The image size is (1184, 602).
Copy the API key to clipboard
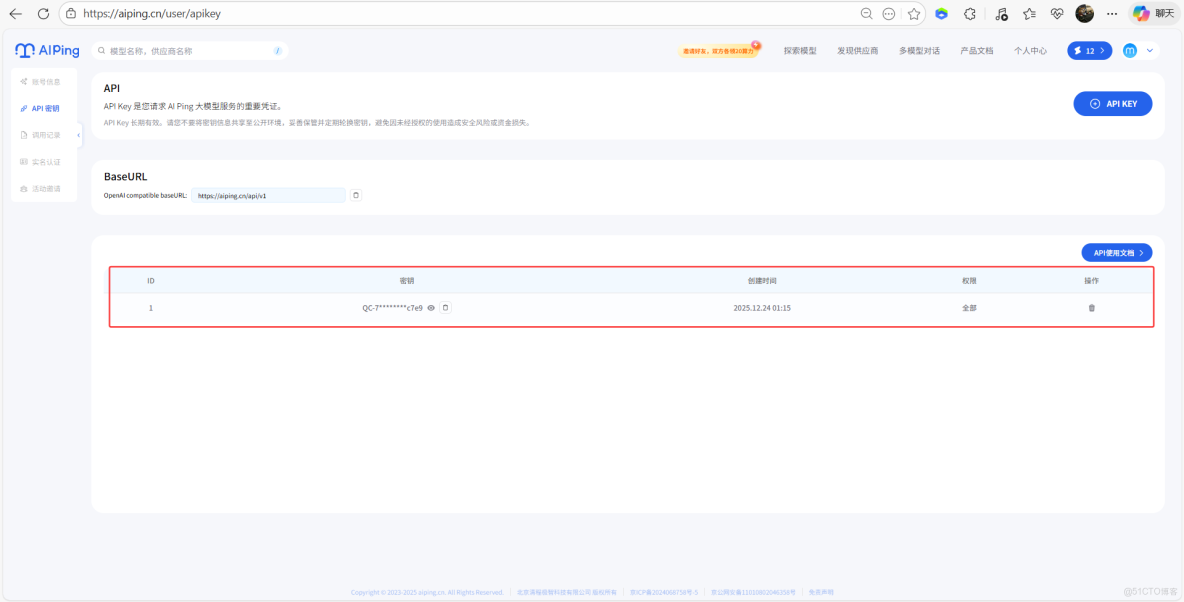[x=445, y=308]
